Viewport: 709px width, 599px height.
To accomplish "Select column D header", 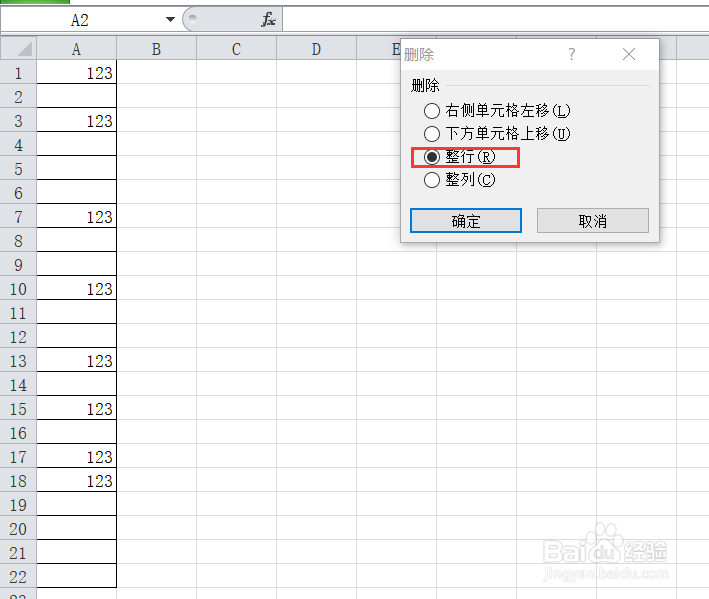I will (317, 48).
